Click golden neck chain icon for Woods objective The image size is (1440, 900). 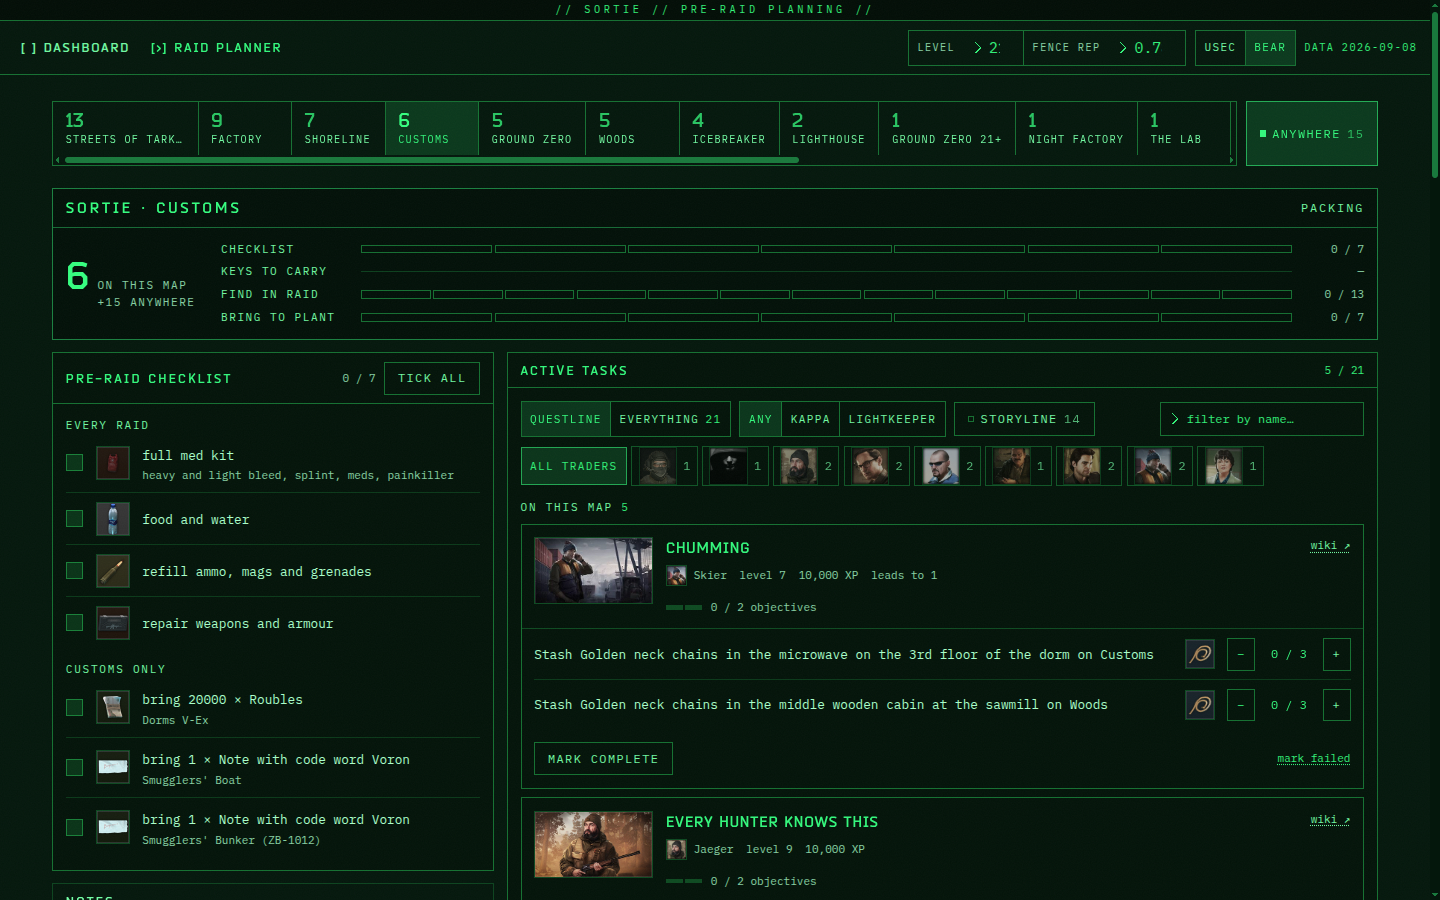pos(1200,705)
